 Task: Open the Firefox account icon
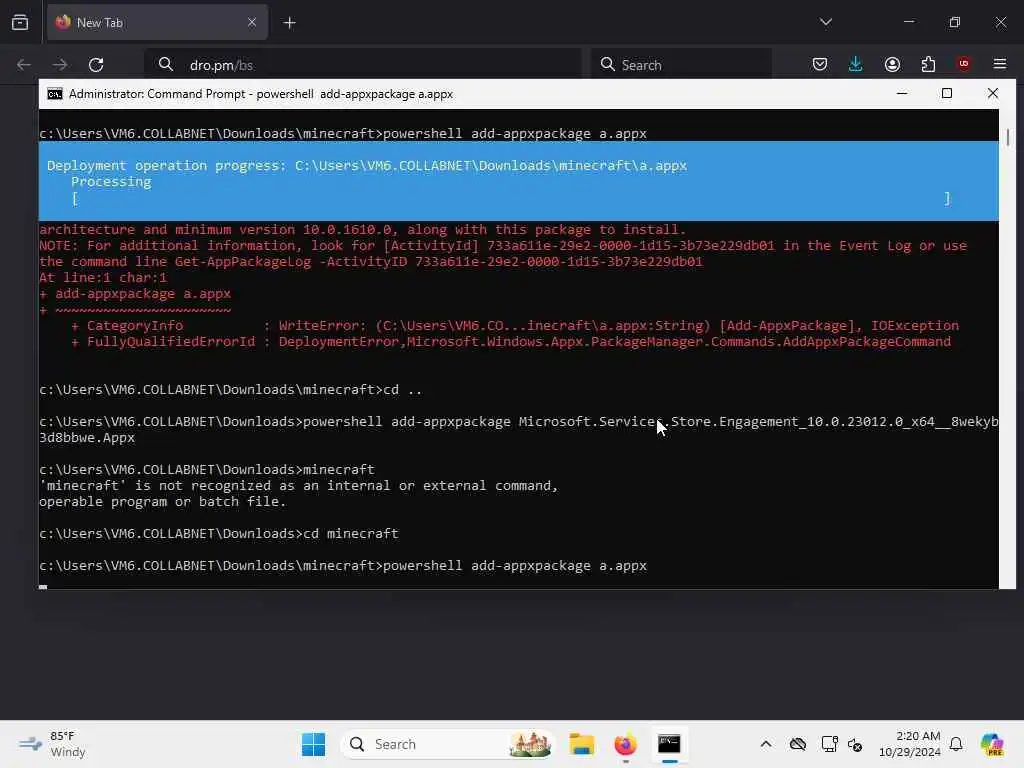892,64
